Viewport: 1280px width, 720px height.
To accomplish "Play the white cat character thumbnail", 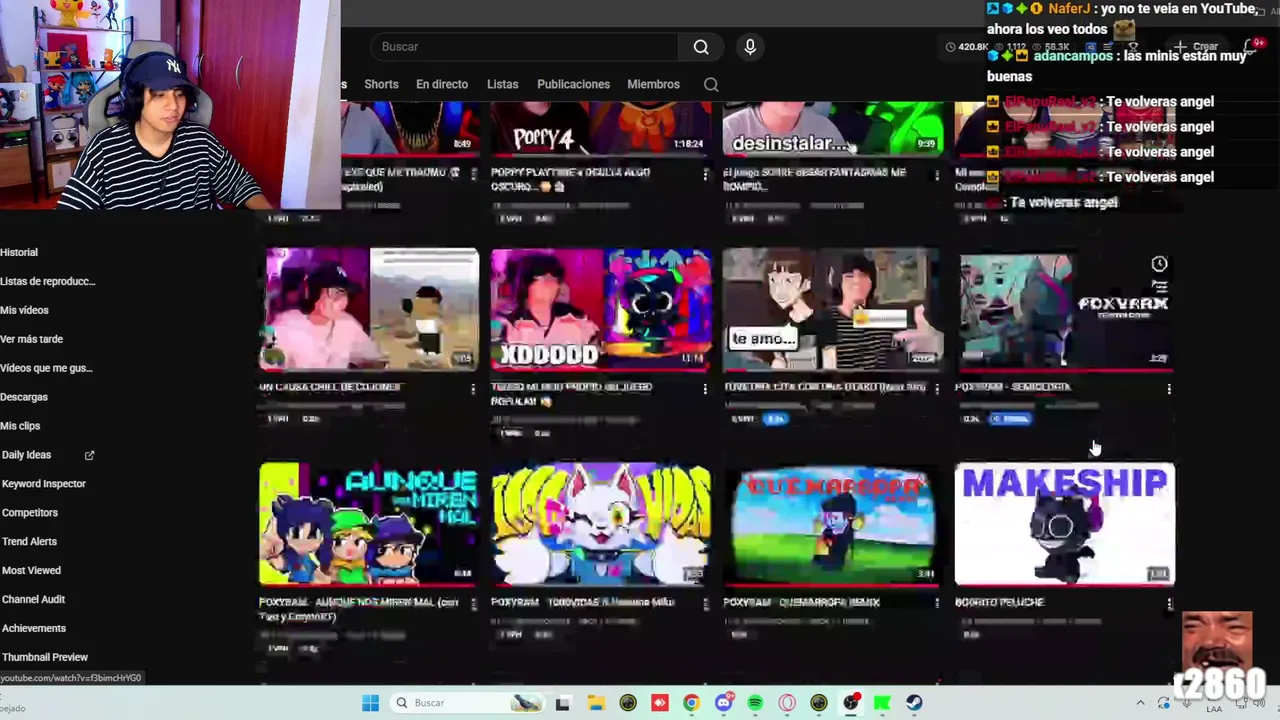I will tap(600, 523).
